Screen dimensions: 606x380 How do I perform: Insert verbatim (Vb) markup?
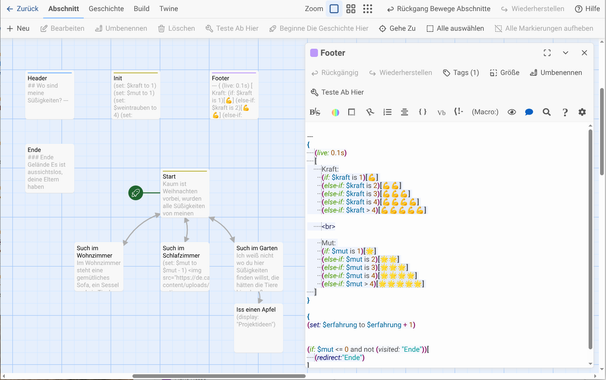coord(441,112)
